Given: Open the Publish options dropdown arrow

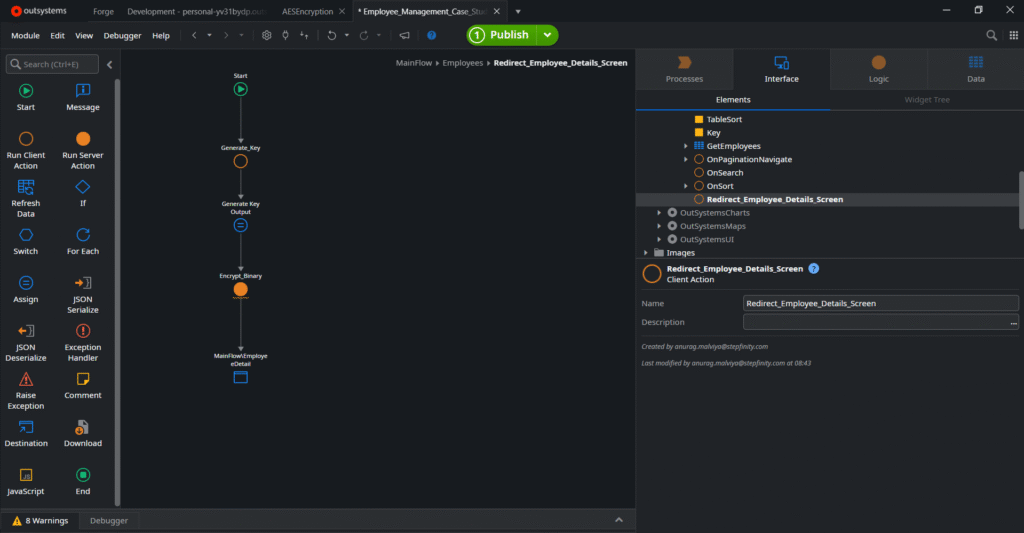Looking at the screenshot, I should click(547, 35).
